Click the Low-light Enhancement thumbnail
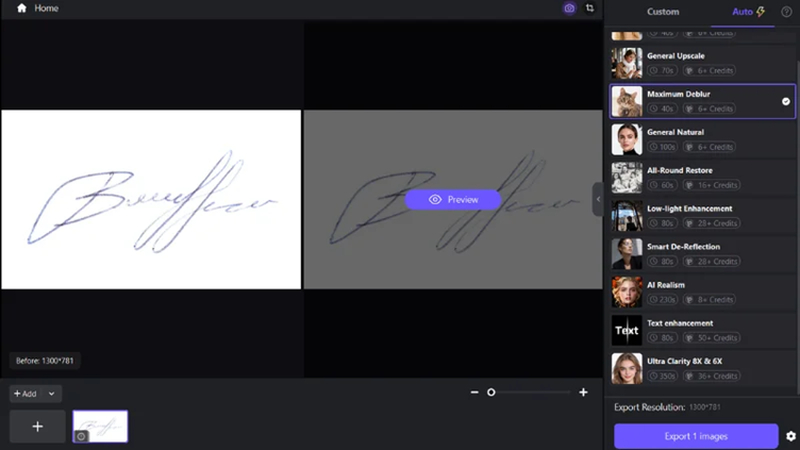This screenshot has height=450, width=800. [627, 216]
